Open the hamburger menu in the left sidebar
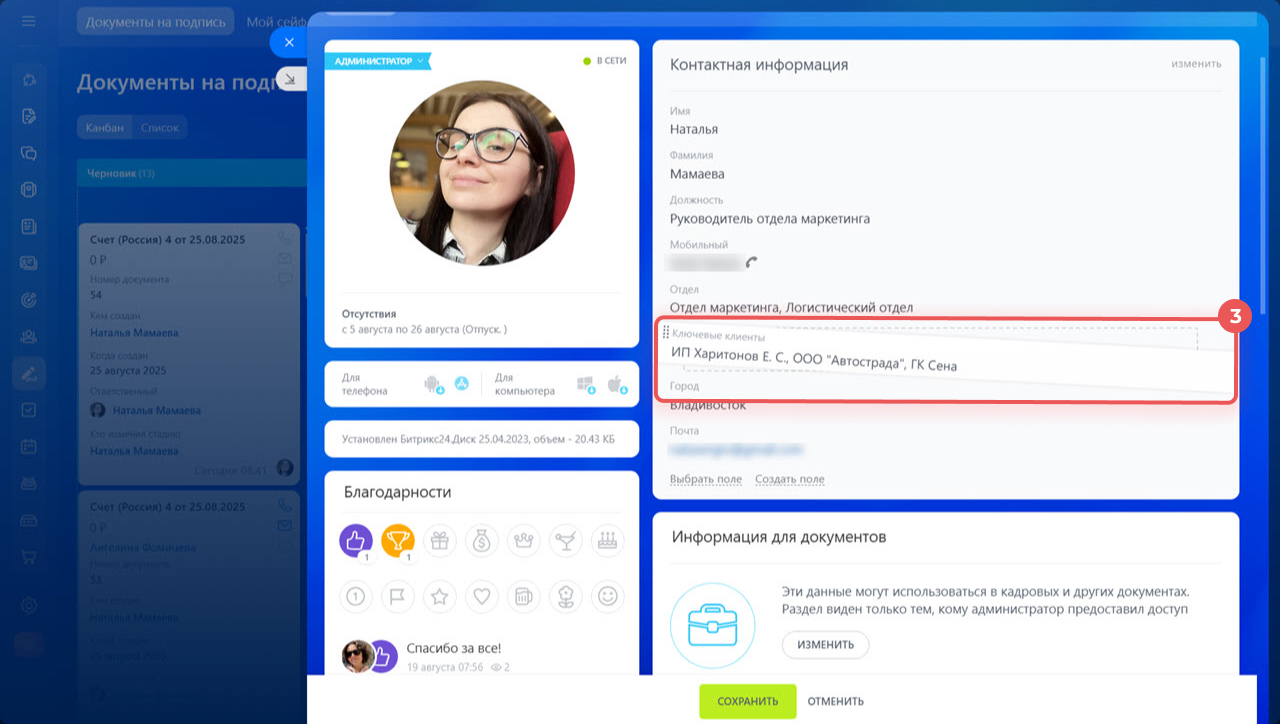This screenshot has height=724, width=1280. [28, 21]
